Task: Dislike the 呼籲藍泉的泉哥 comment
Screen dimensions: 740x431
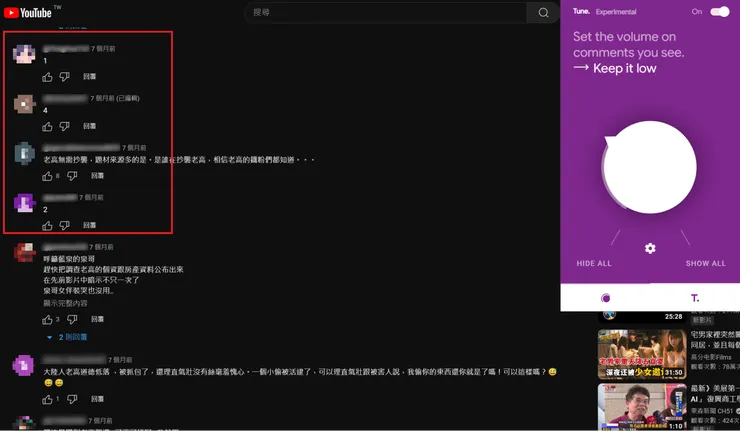Action: (72, 320)
